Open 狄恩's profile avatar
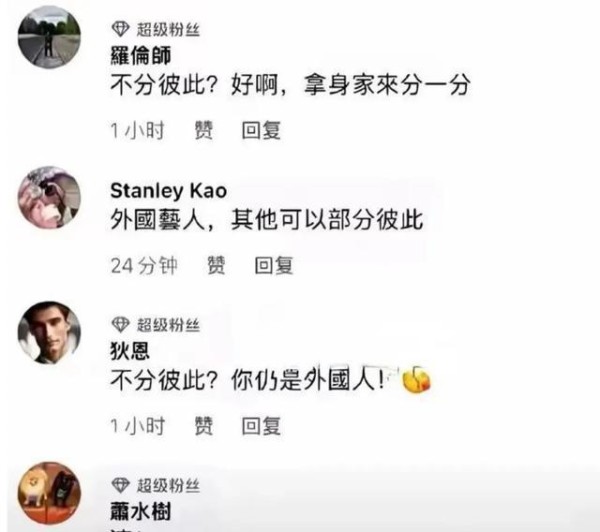Viewport: 600px width, 532px height. click(49, 332)
